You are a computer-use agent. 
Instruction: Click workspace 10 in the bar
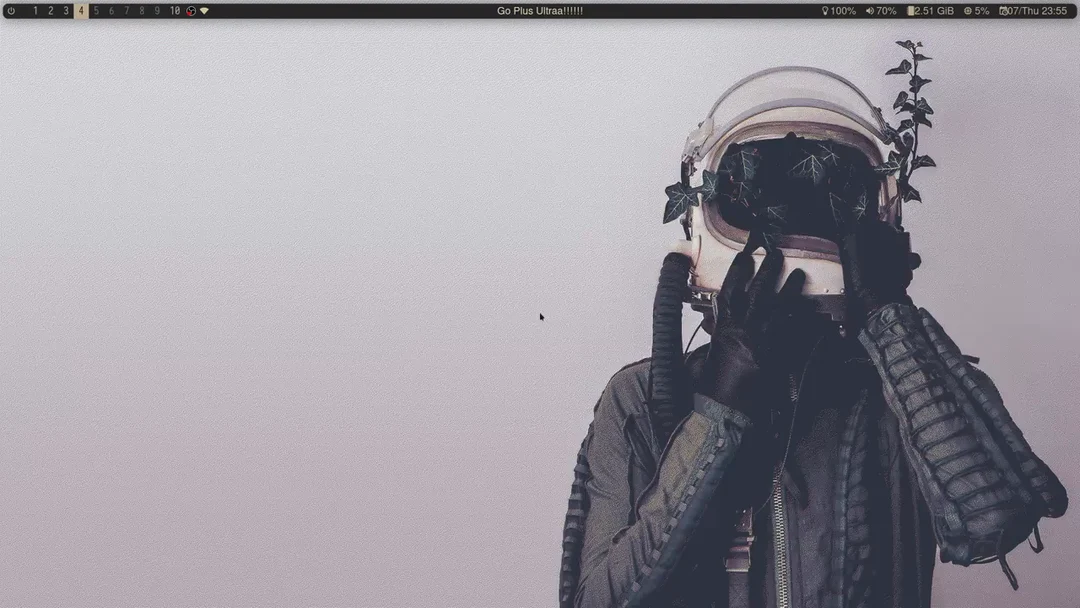point(175,10)
